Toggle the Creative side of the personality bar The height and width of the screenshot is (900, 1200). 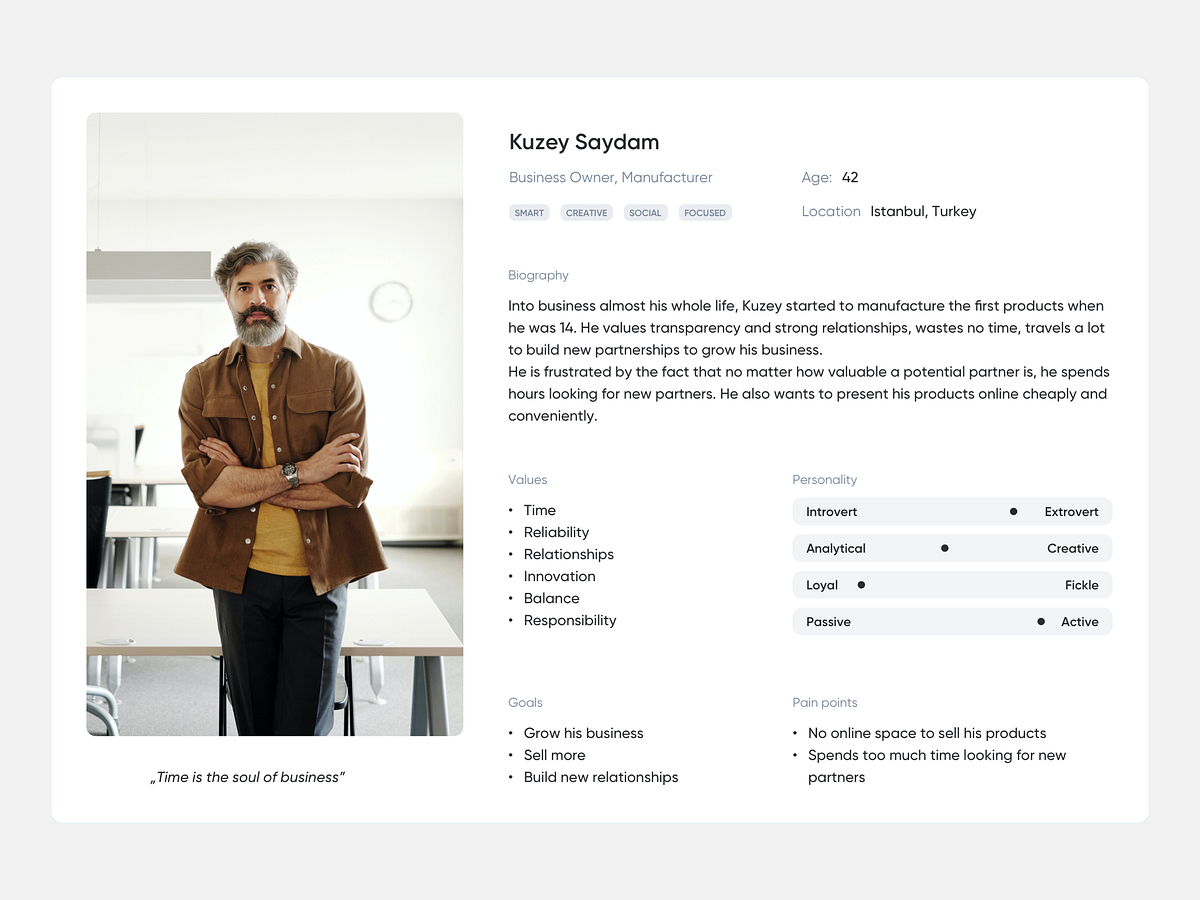click(1072, 548)
